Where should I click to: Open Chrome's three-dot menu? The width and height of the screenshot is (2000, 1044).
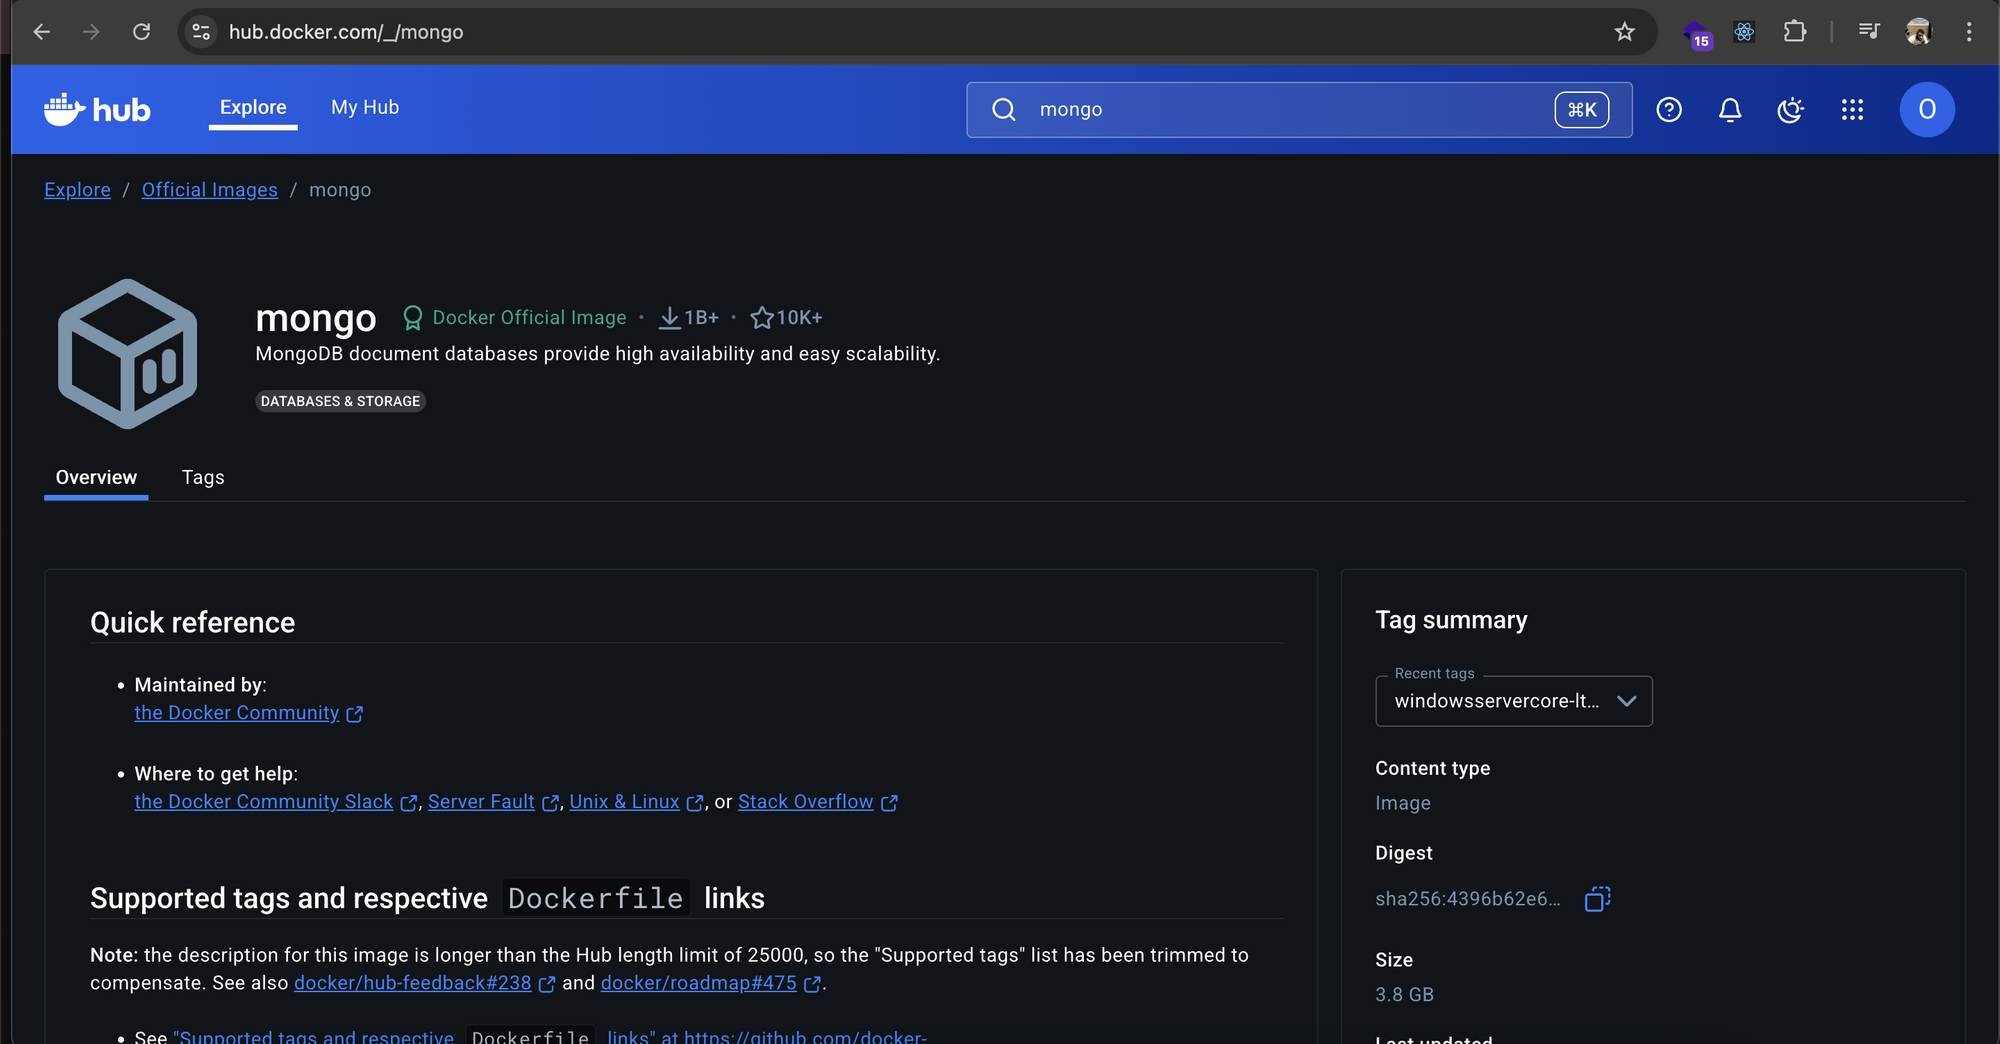point(1967,31)
